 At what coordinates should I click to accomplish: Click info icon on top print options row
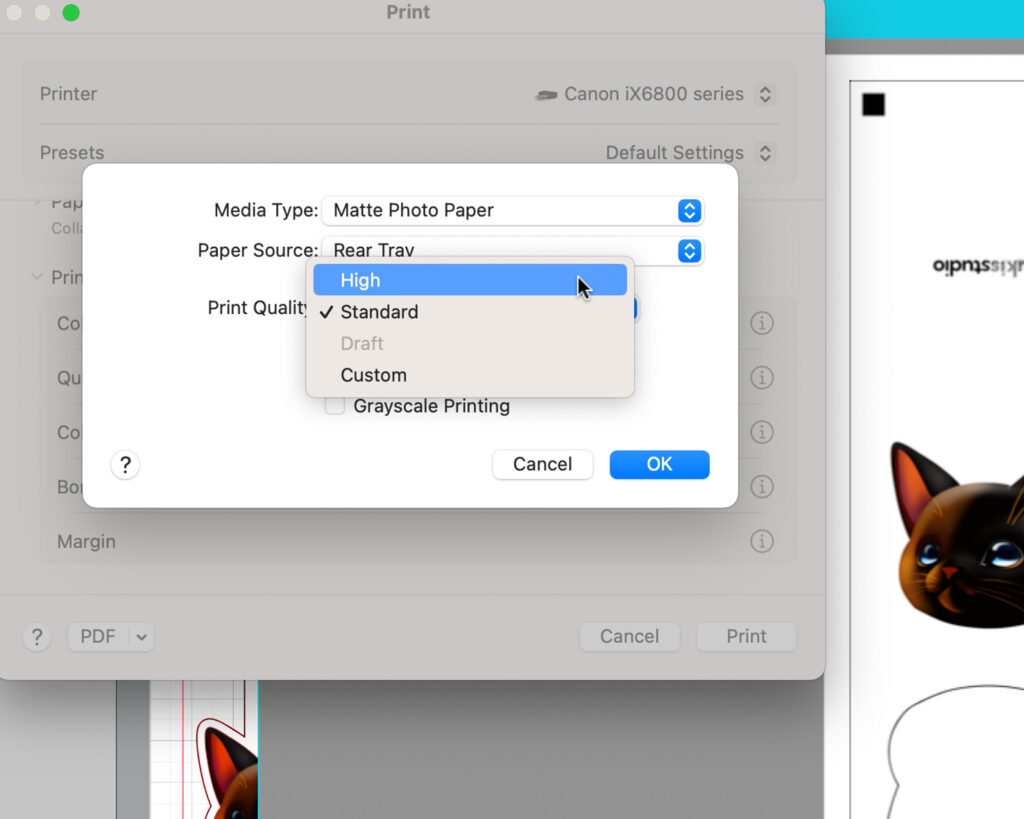(x=762, y=323)
